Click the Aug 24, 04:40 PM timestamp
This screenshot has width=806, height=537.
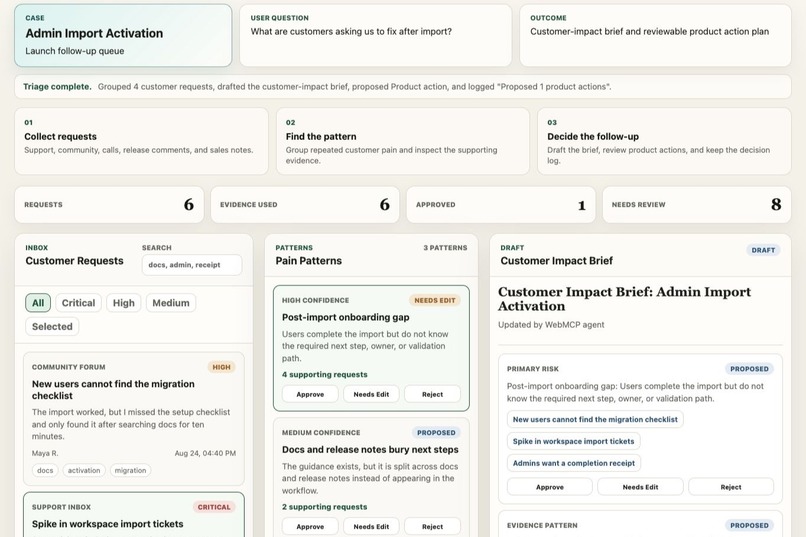(205, 453)
